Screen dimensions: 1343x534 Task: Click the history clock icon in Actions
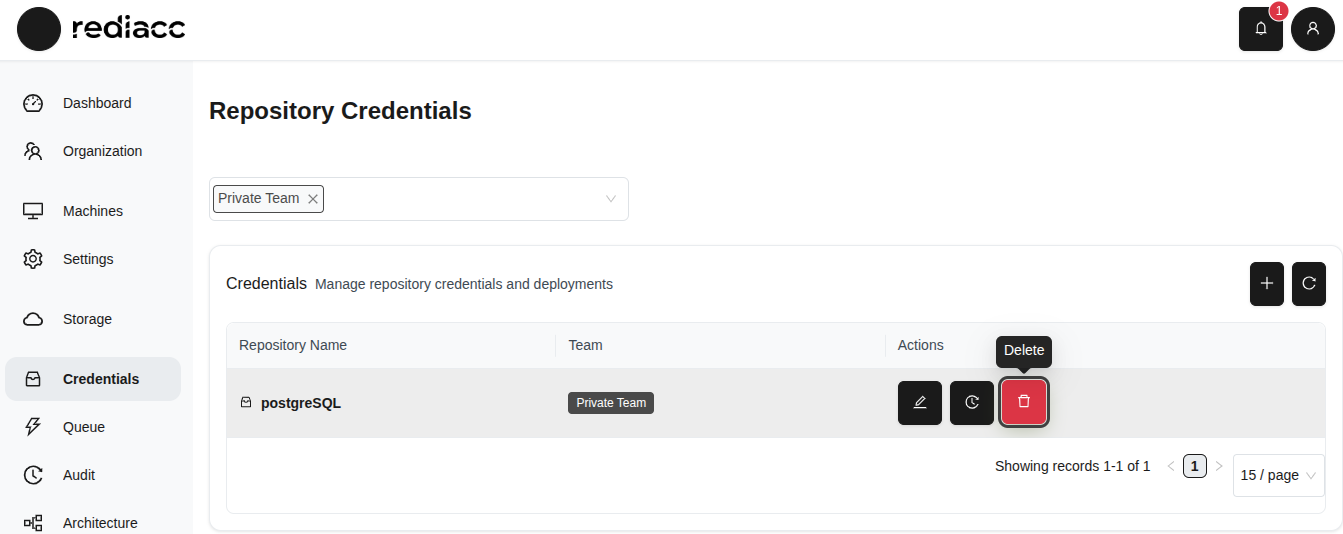tap(971, 402)
